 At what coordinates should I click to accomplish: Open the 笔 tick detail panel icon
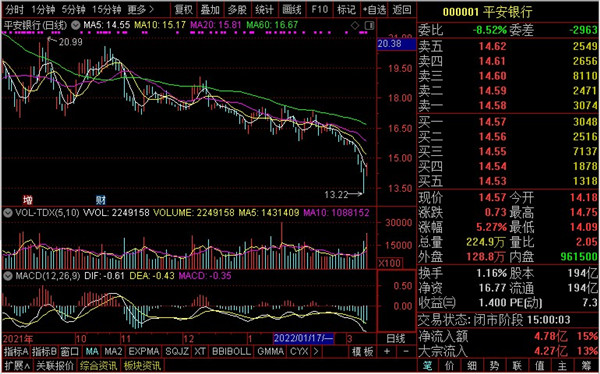pos(427,366)
